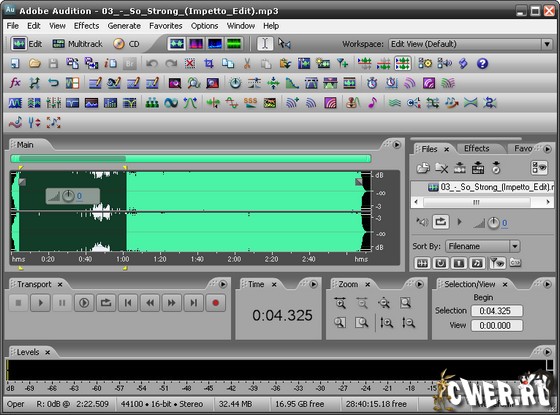This screenshot has height=415, width=560.
Task: Click Zoom In Vertically icon
Action: 387,323
